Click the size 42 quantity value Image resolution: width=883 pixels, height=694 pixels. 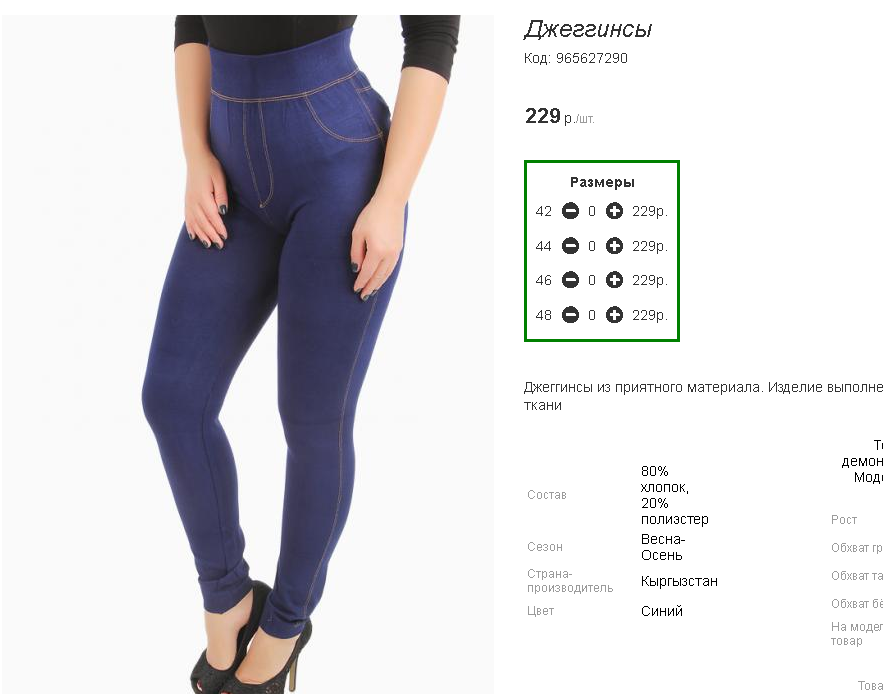pyautogui.click(x=591, y=211)
